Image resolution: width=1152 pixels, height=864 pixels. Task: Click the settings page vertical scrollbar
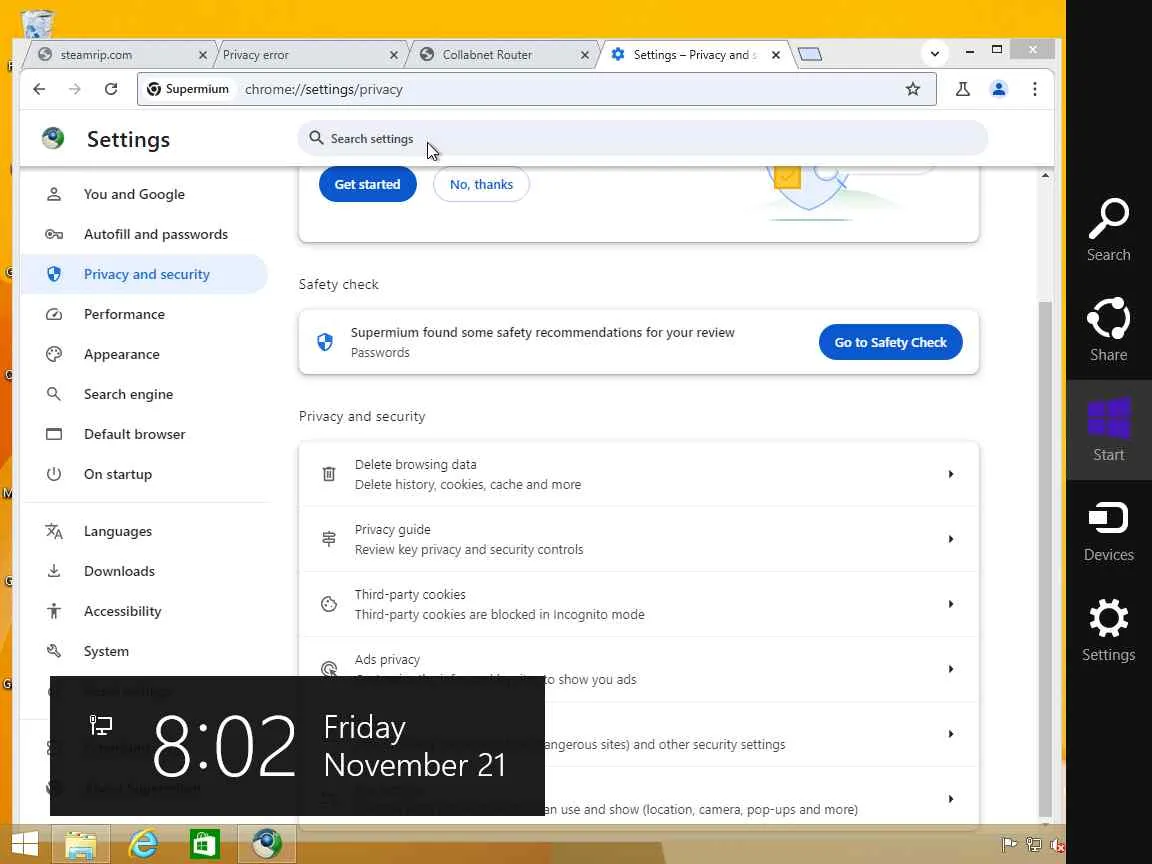click(1045, 558)
